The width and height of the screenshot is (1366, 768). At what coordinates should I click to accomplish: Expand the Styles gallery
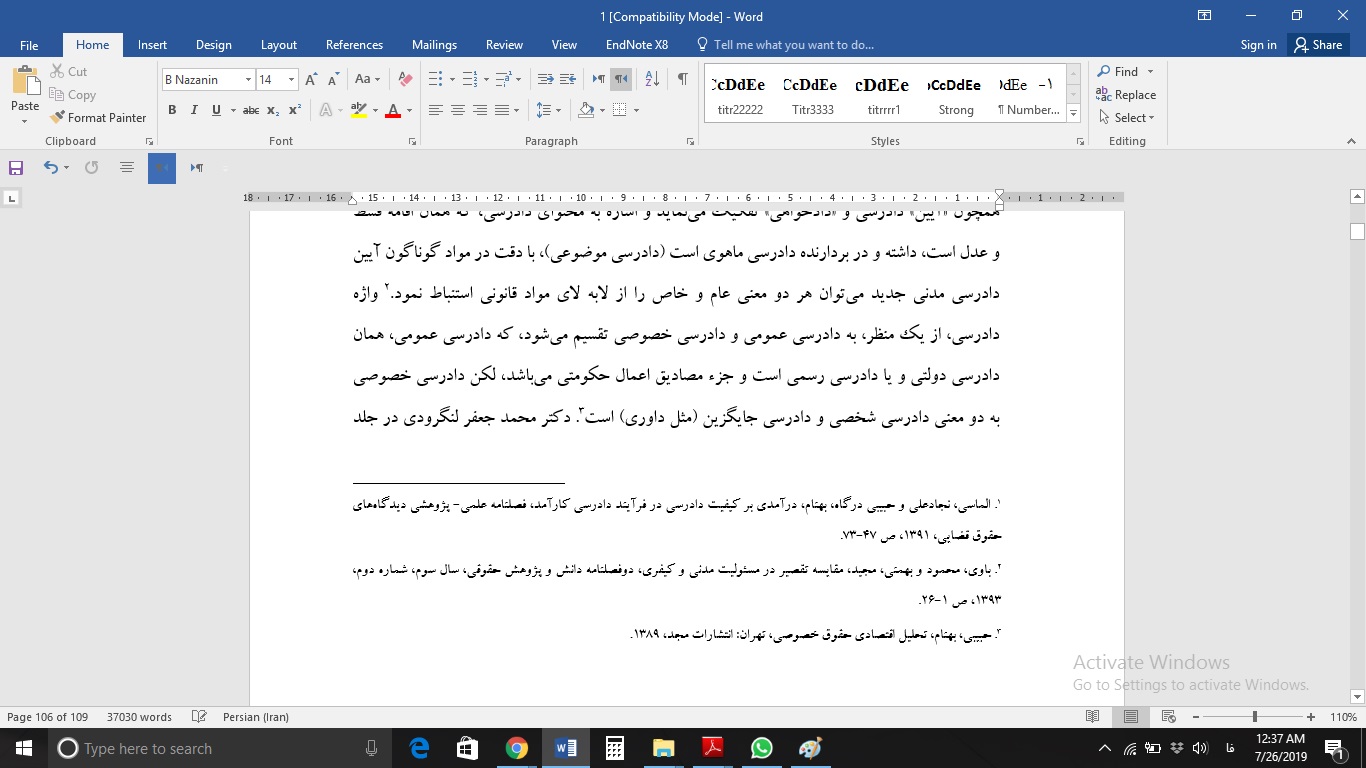tap(1072, 111)
